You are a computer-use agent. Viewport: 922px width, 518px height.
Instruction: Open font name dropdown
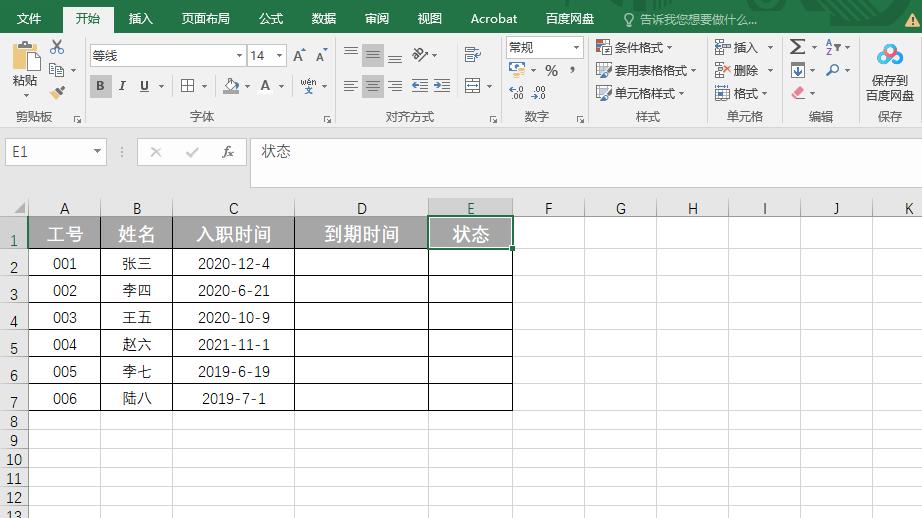(x=239, y=56)
